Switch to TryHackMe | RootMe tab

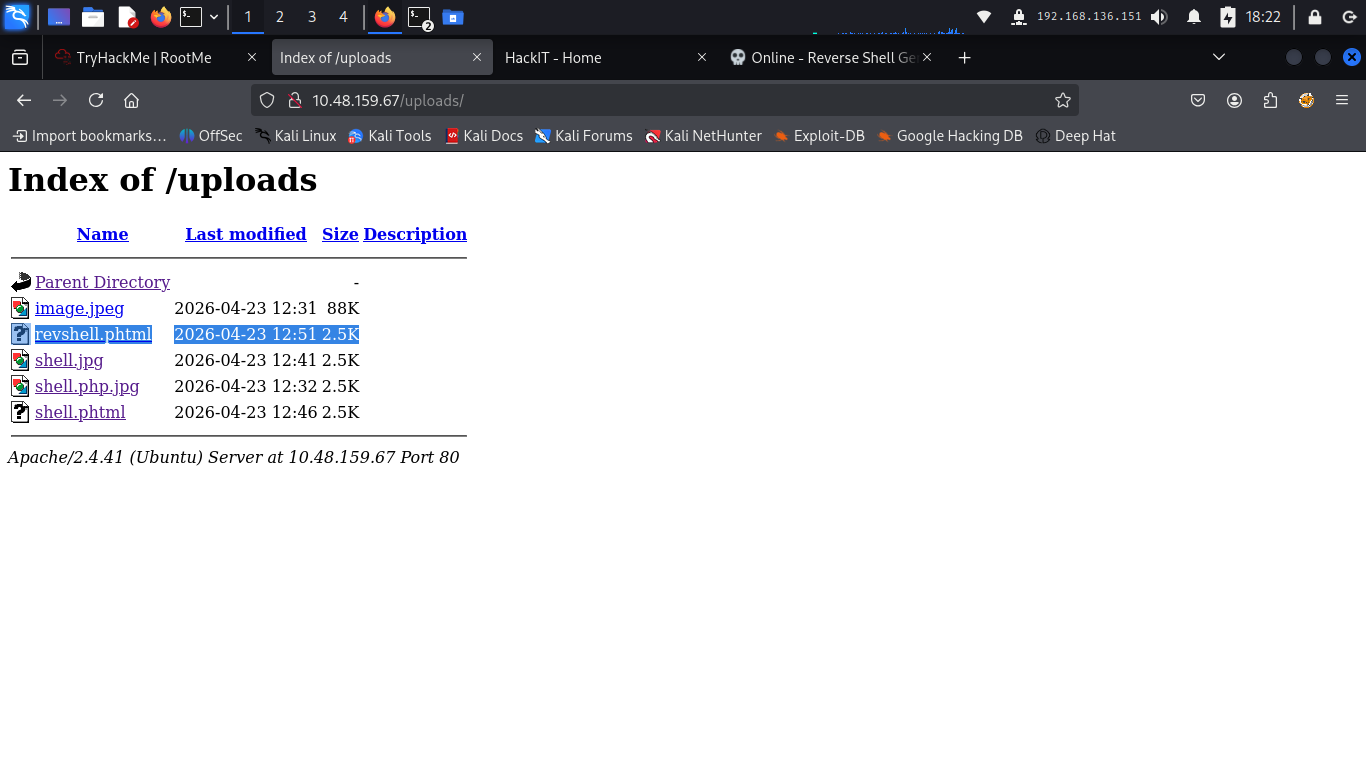(x=157, y=58)
